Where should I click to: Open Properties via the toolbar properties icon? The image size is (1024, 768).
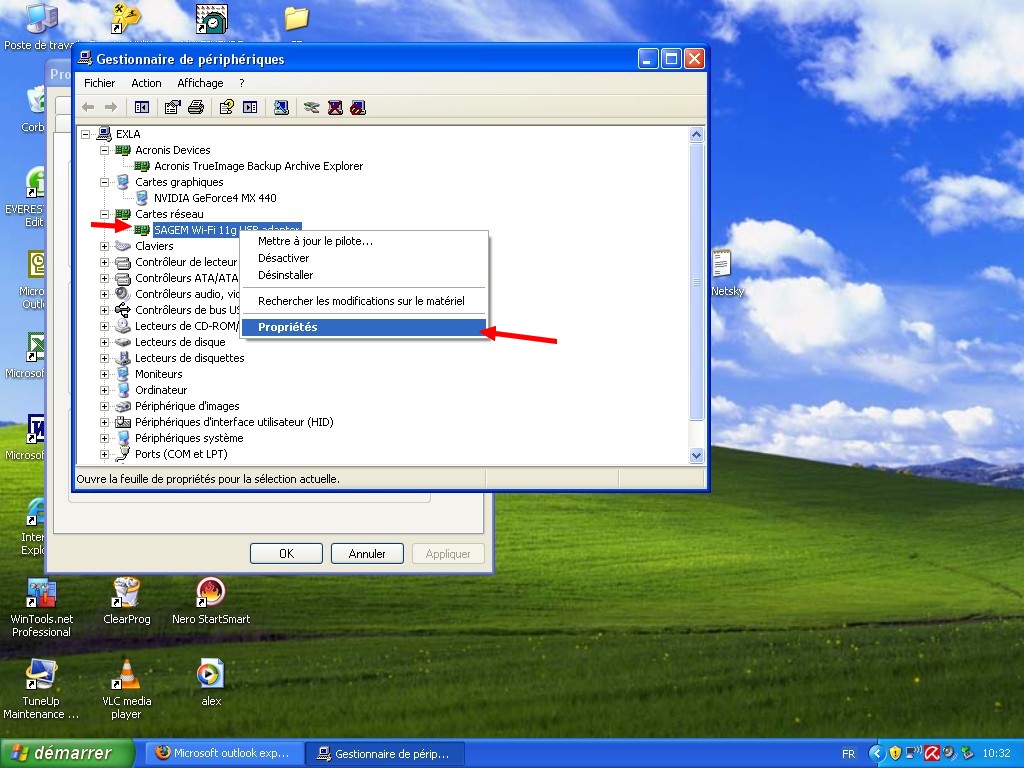172,107
